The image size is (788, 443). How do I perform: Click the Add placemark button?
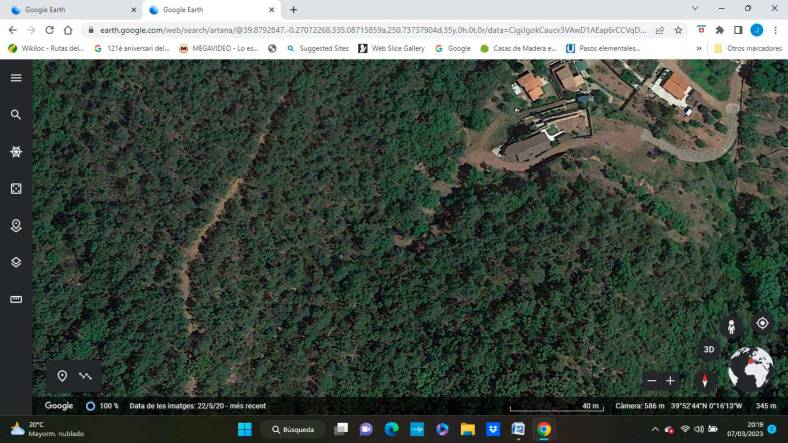(x=62, y=376)
